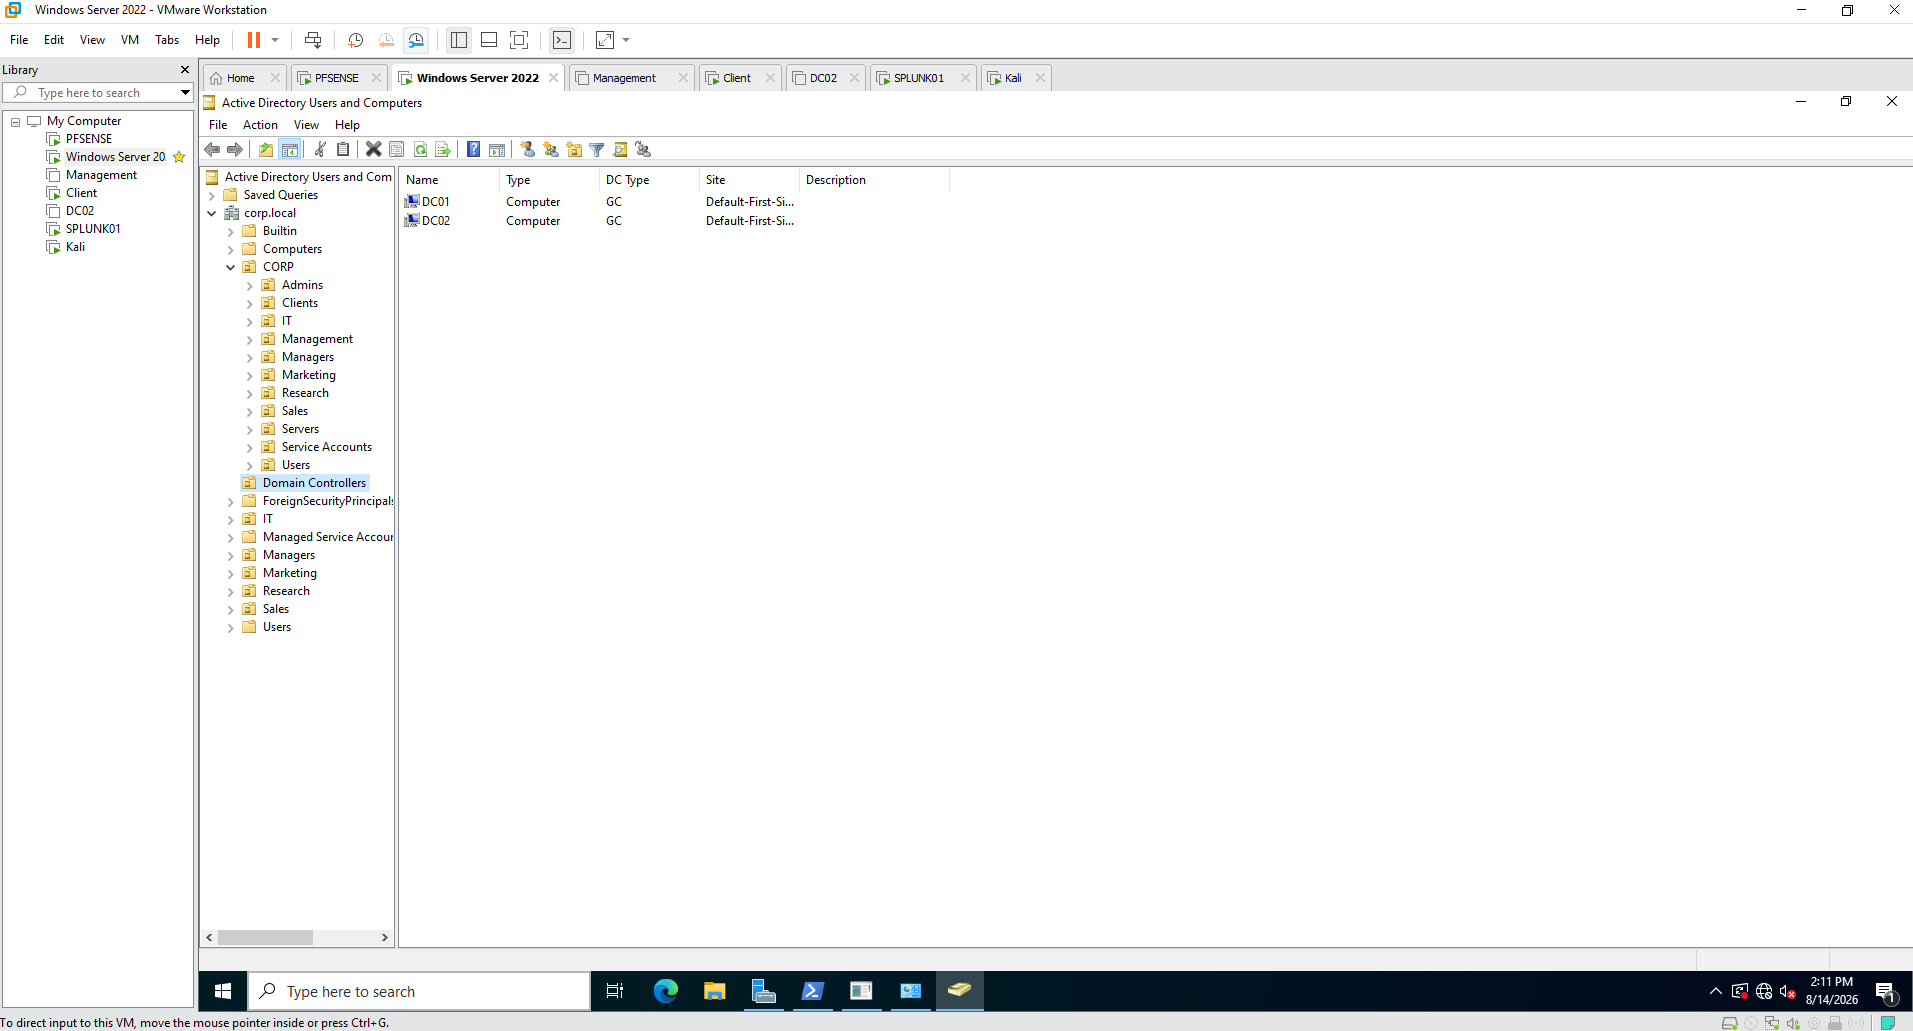This screenshot has width=1913, height=1031.
Task: Click the Up one level folder icon
Action: (266, 149)
